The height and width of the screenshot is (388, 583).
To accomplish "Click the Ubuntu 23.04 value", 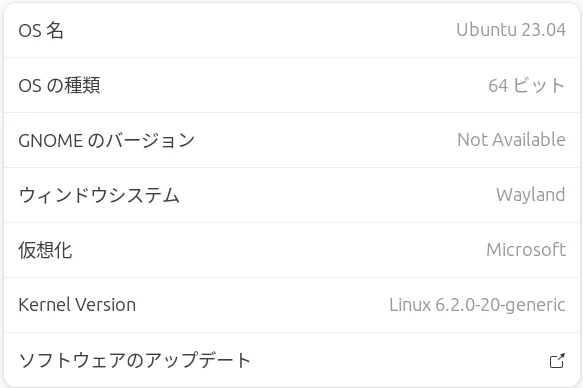I will (x=511, y=30).
